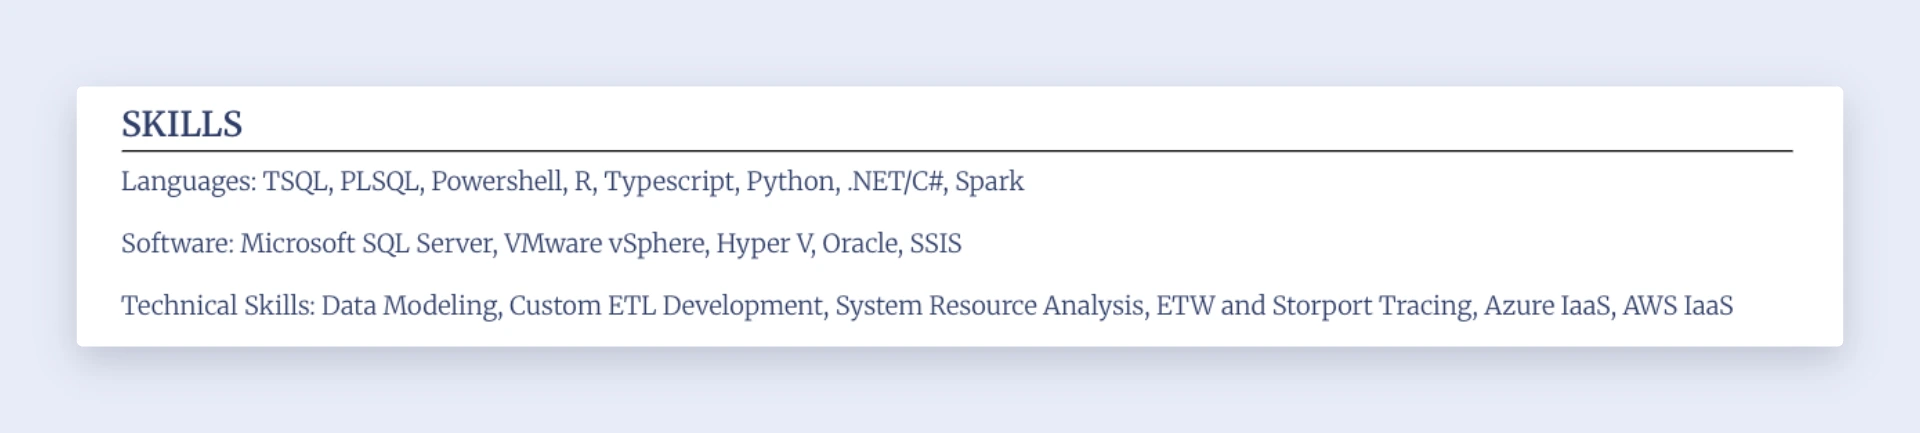Click the Technical Skills label
This screenshot has height=433, width=1920.
(x=218, y=305)
